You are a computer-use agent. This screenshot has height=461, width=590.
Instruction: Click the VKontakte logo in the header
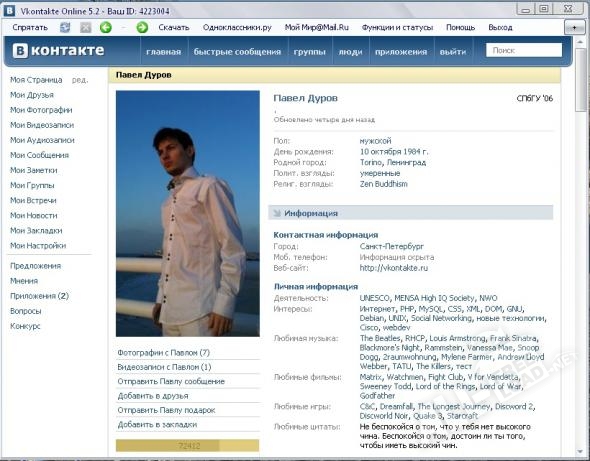[58, 50]
